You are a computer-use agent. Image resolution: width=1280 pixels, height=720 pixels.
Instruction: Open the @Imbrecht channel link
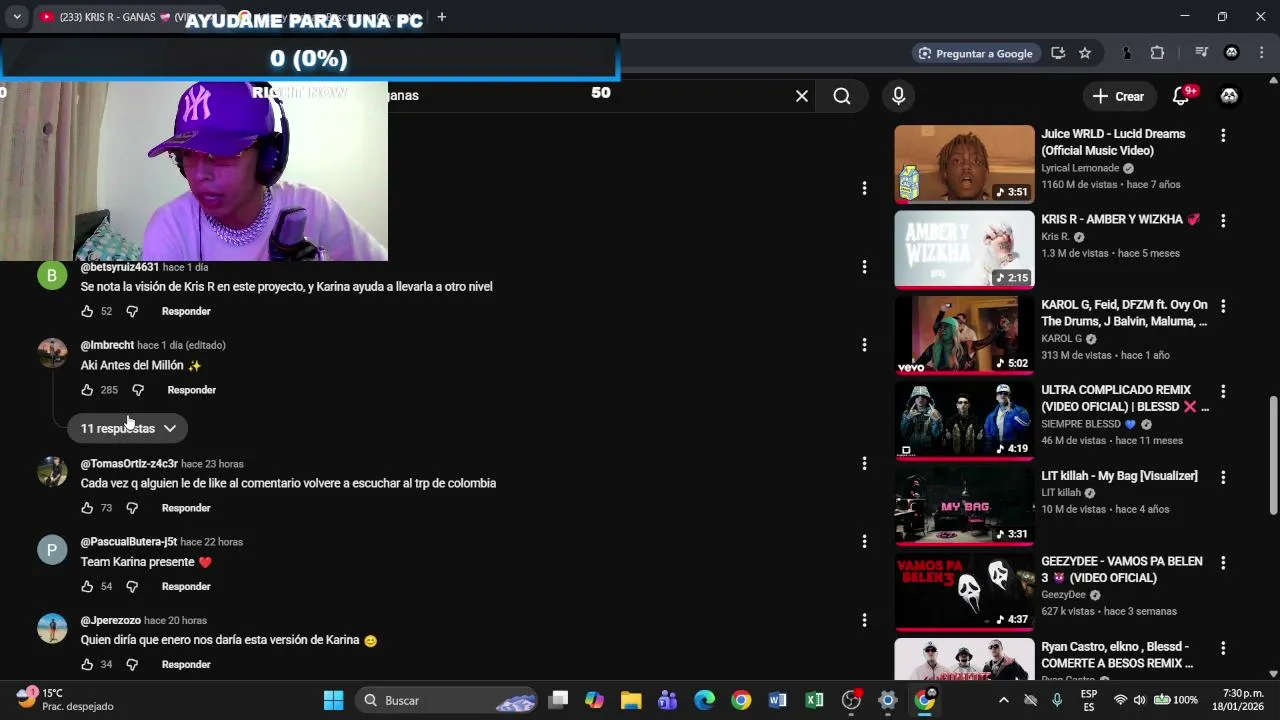click(107, 345)
